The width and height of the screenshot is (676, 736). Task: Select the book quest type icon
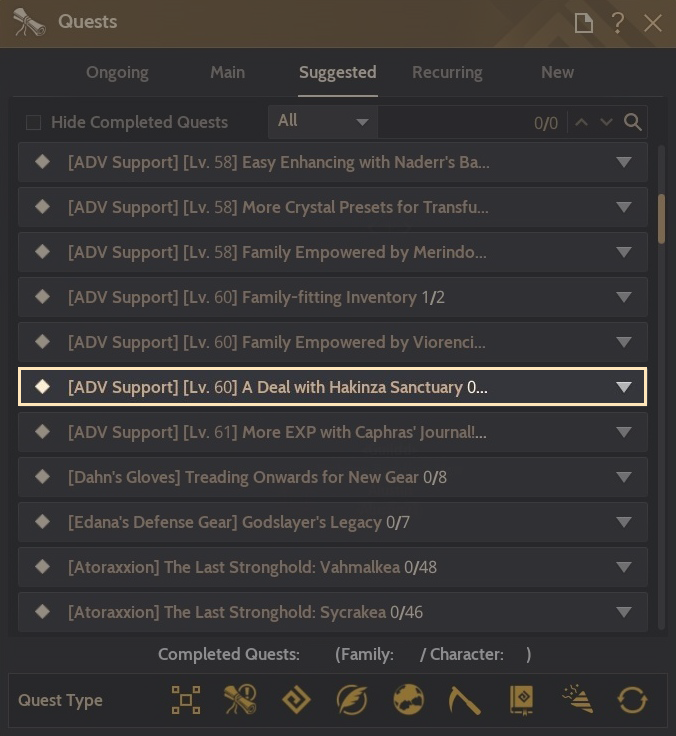click(521, 700)
